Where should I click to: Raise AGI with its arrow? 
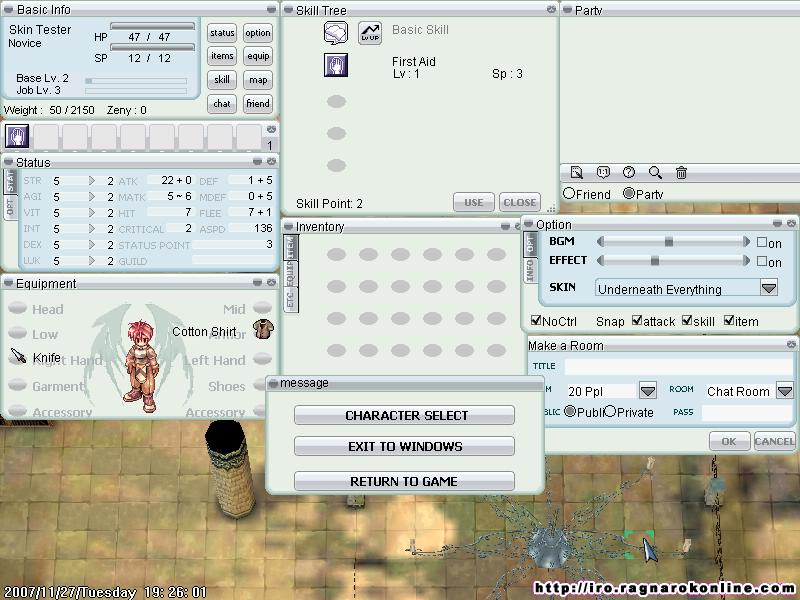pyautogui.click(x=92, y=196)
